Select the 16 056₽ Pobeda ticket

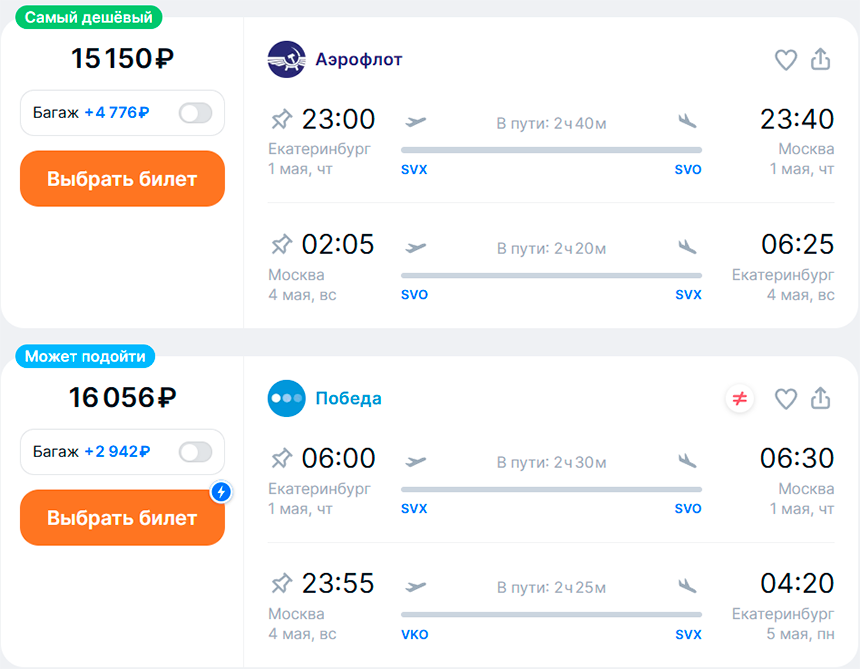pos(122,518)
